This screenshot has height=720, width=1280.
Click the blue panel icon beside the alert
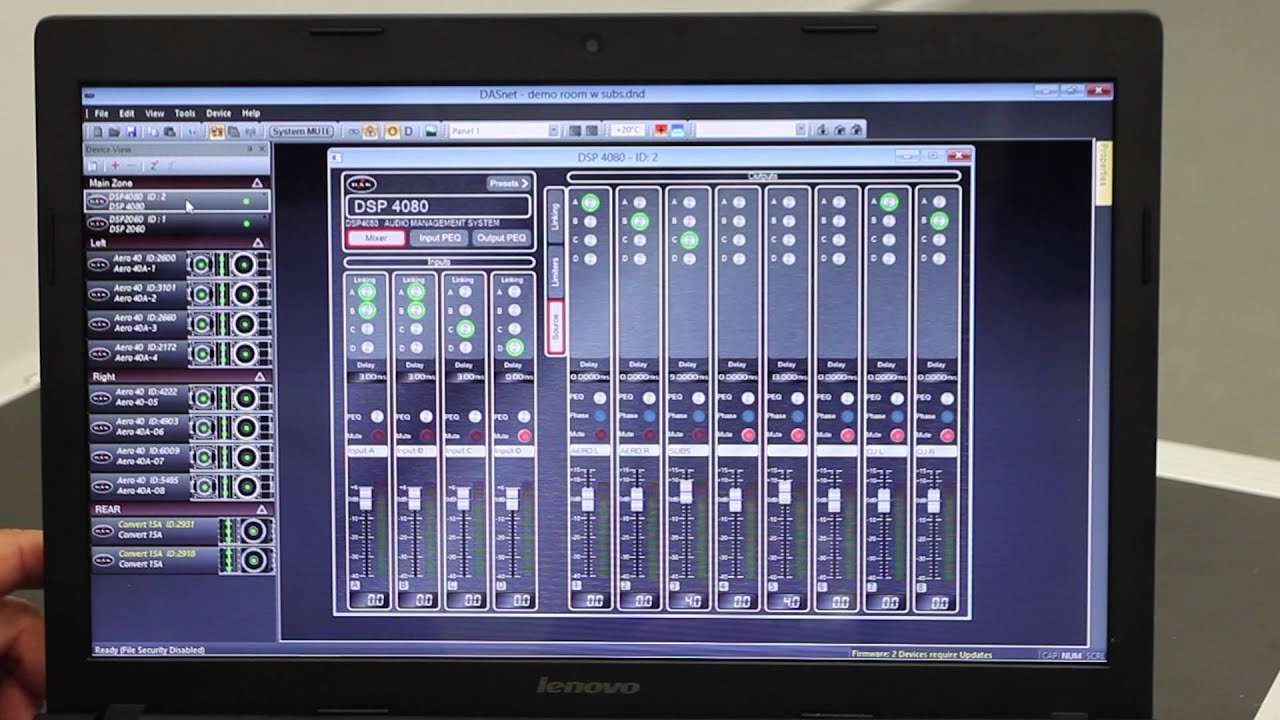pos(676,130)
